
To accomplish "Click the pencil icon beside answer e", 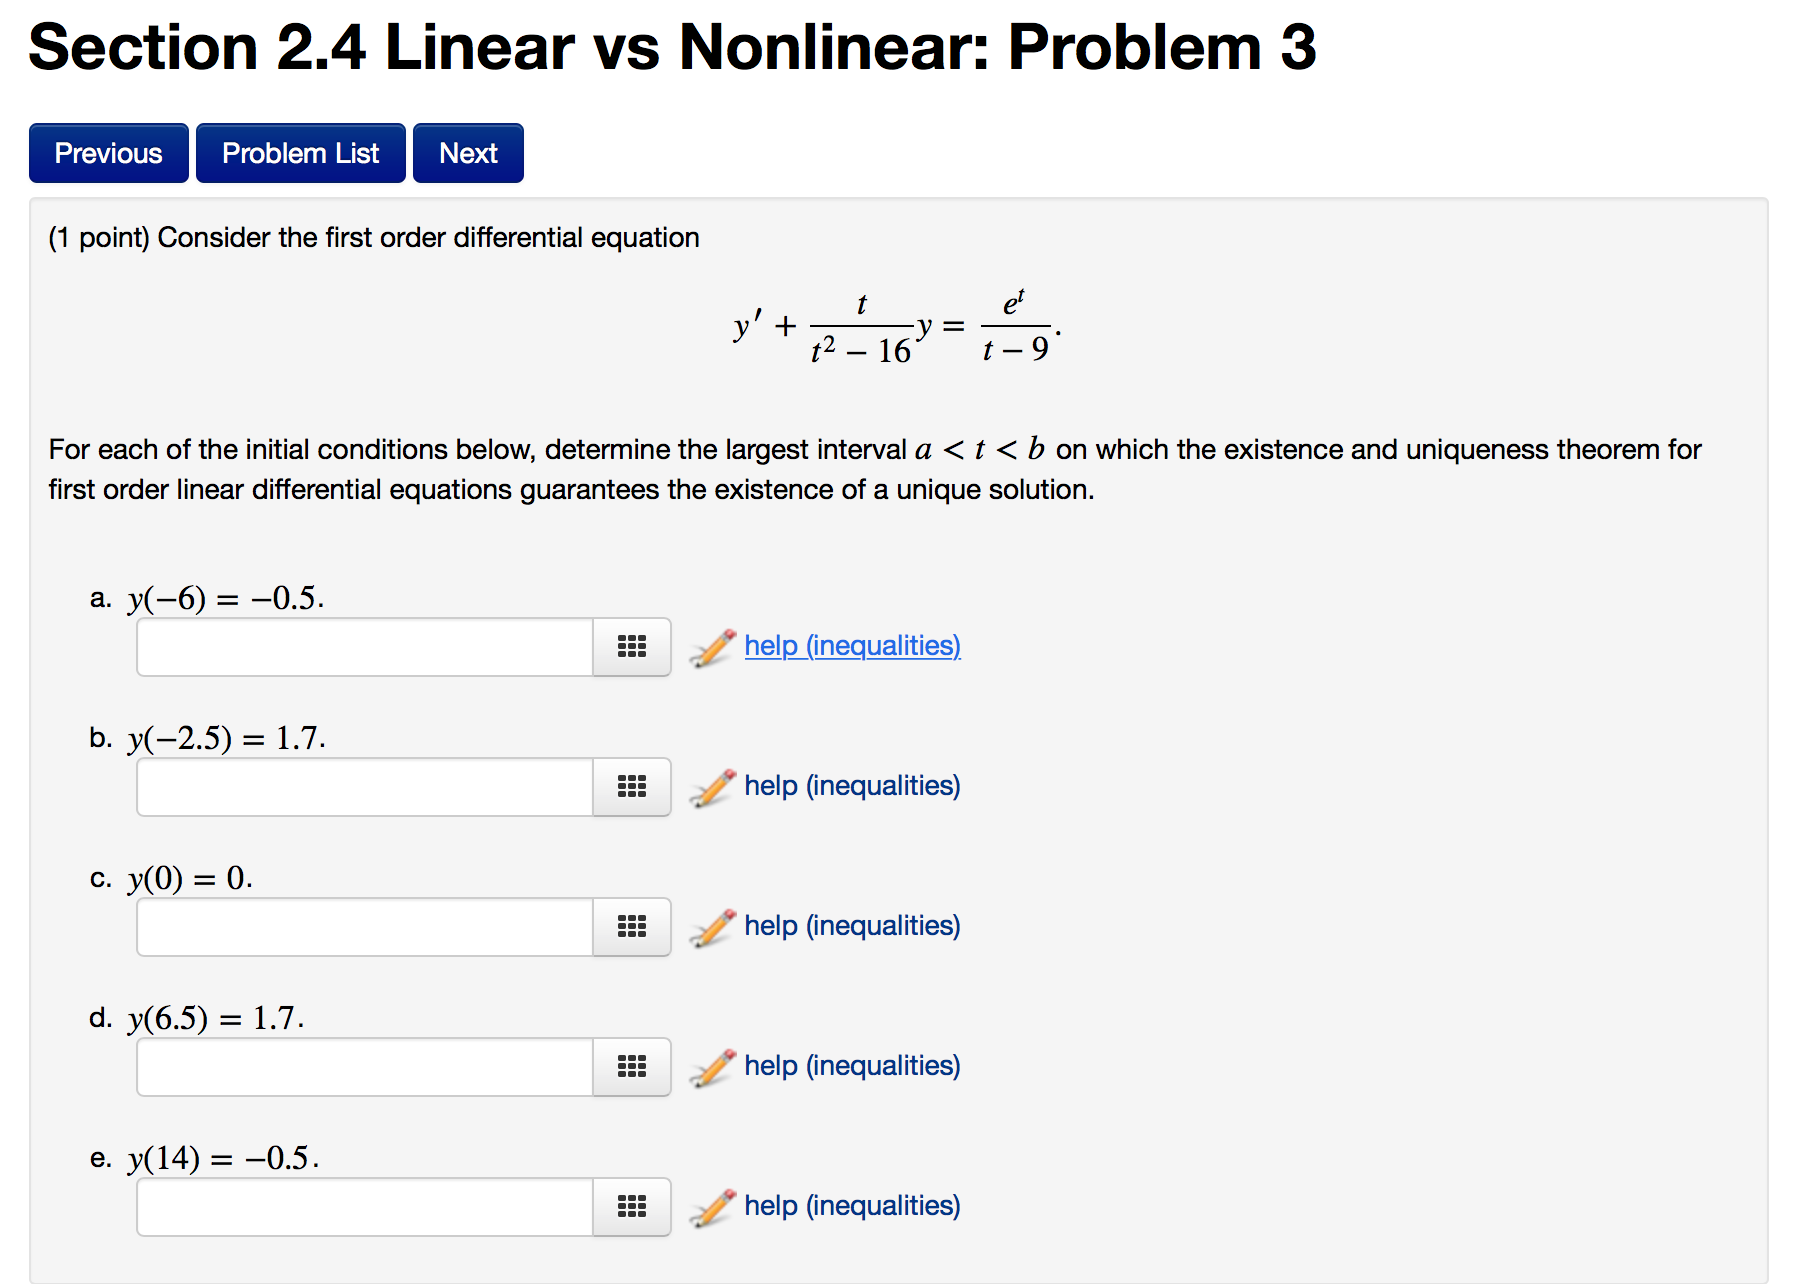I will [713, 1208].
